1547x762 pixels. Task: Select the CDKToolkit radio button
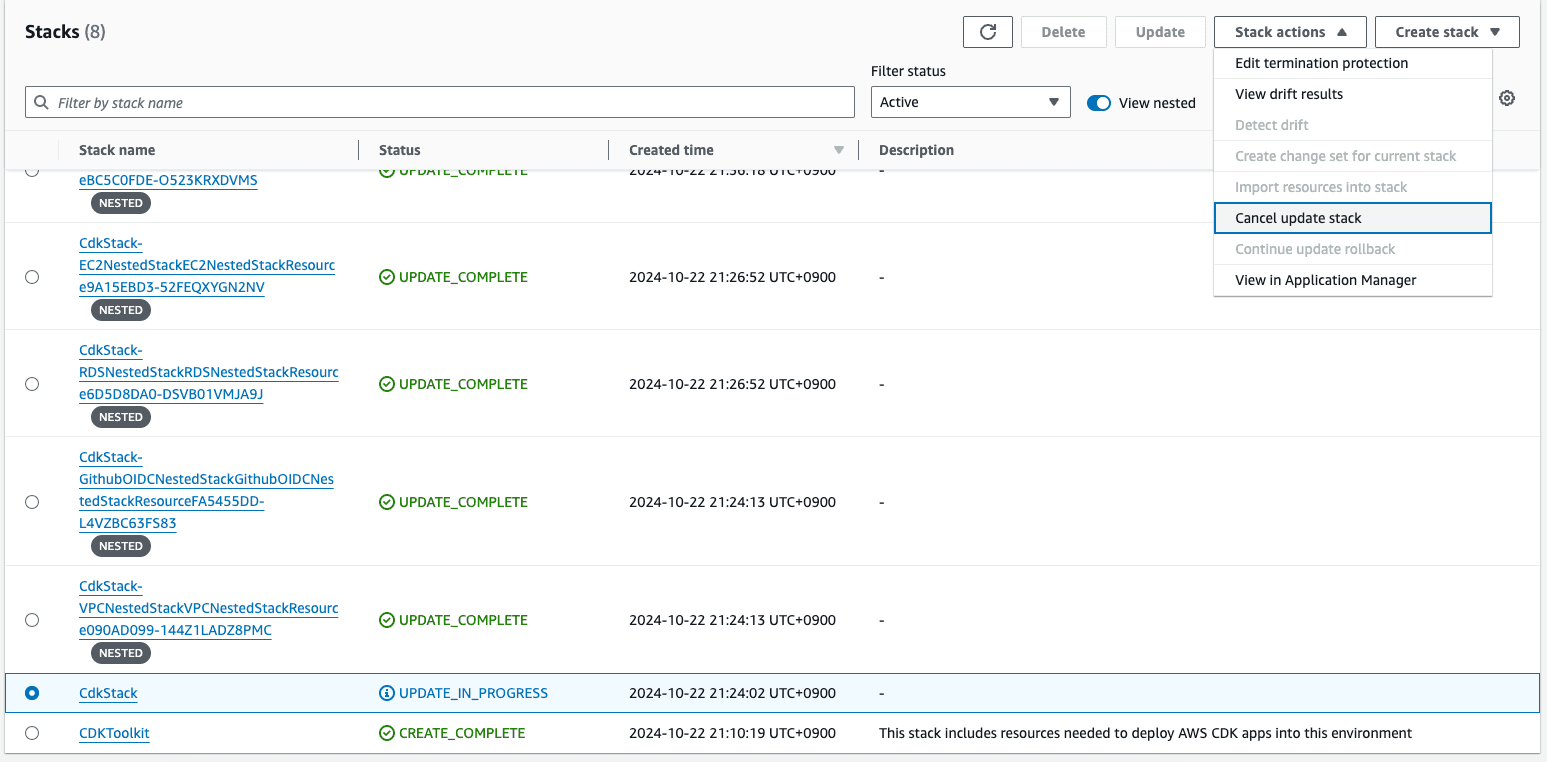pos(32,733)
